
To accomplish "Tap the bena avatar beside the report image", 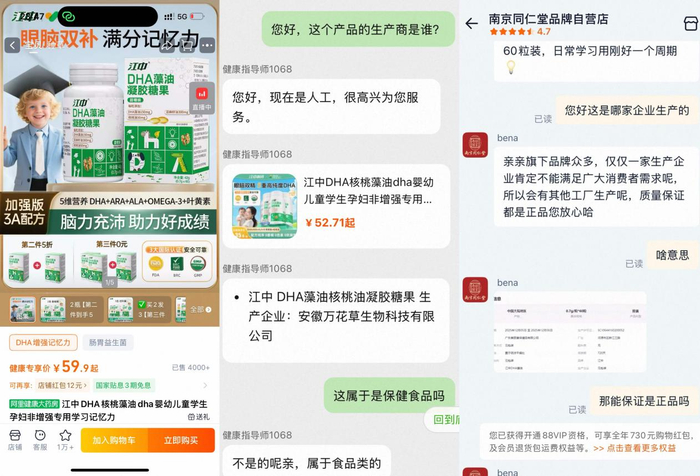I will 475,289.
